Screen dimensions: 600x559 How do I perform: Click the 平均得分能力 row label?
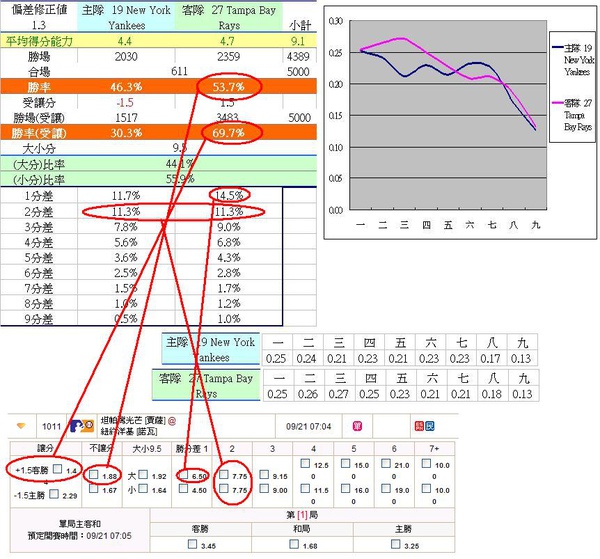click(39, 41)
